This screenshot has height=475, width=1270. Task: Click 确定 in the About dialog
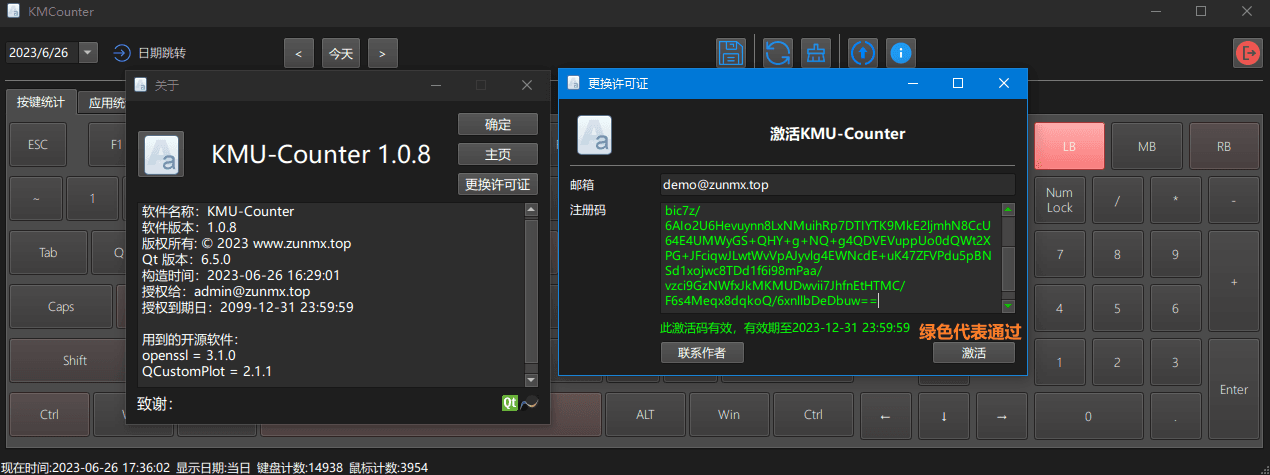pos(498,124)
